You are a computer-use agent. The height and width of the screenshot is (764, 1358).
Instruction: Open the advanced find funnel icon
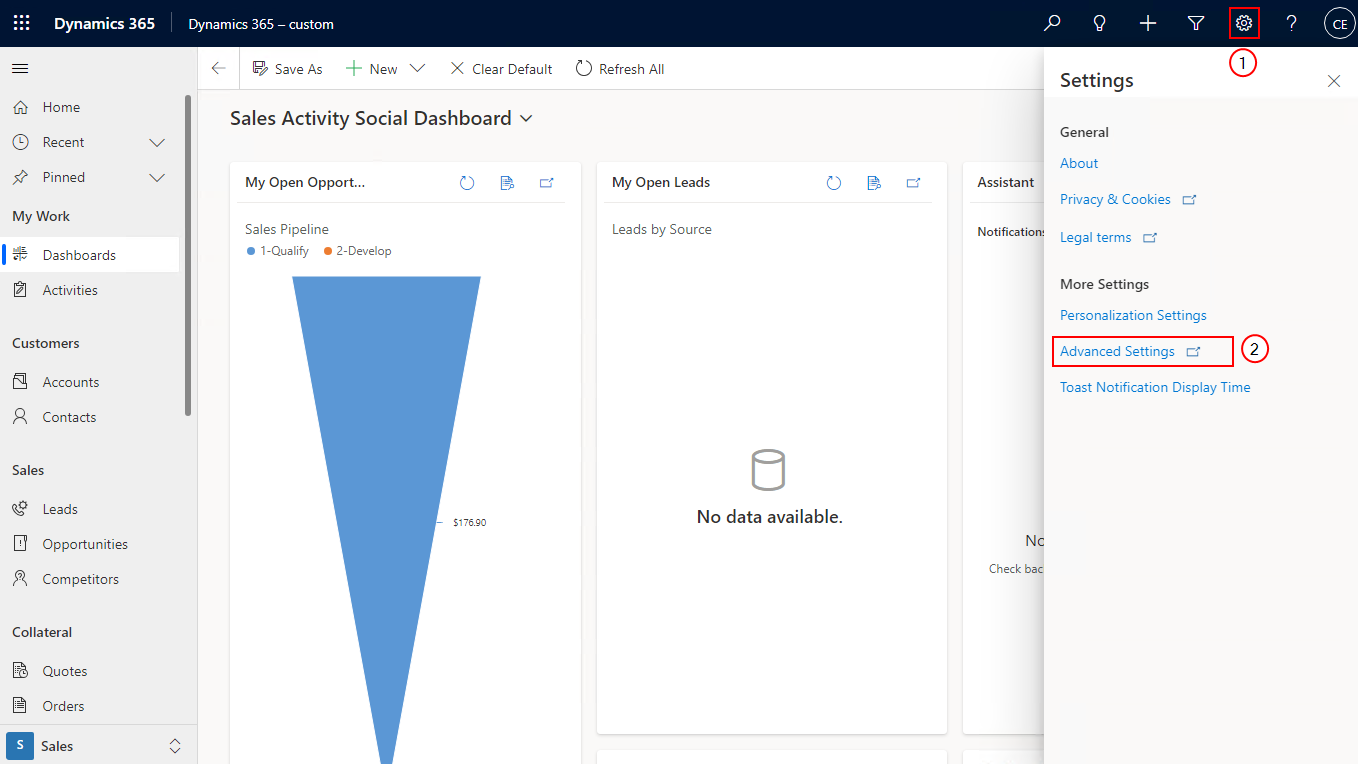[1196, 23]
